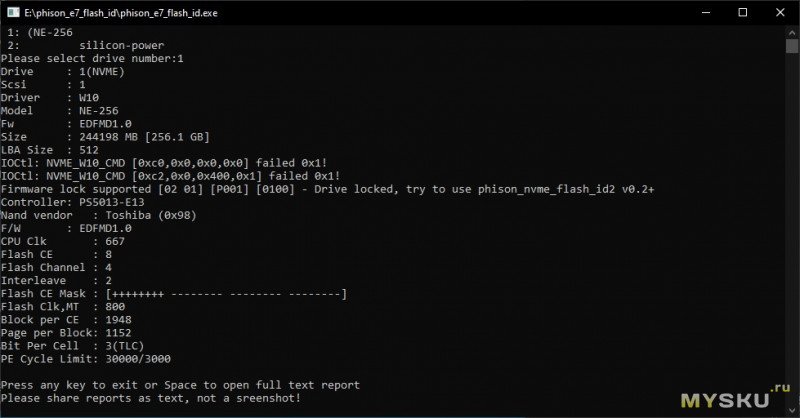Viewport: 800px width, 418px height.
Task: Click the Model NE-256 line
Action: pos(60,111)
